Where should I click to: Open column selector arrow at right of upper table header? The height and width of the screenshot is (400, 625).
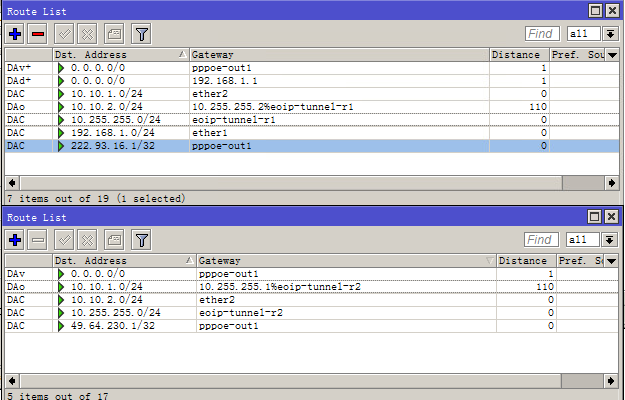tap(612, 54)
